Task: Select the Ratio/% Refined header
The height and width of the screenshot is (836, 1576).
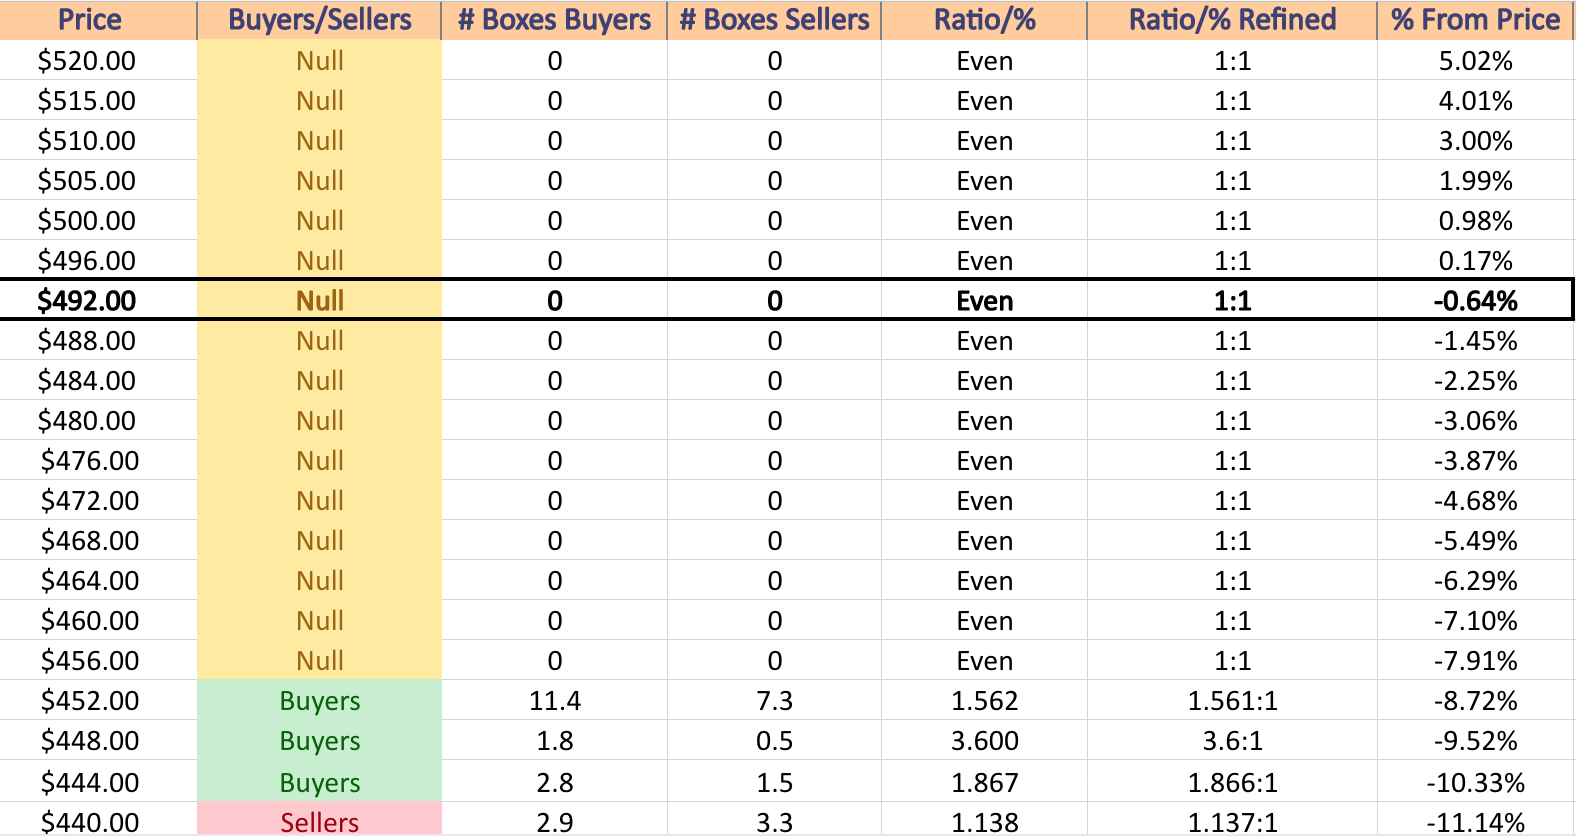Action: (1232, 20)
